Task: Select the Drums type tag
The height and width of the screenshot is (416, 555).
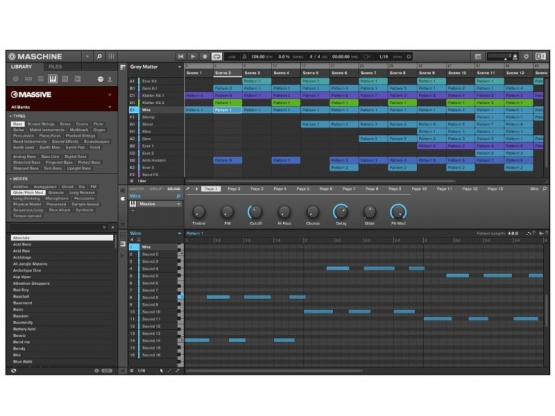Action: [82, 124]
